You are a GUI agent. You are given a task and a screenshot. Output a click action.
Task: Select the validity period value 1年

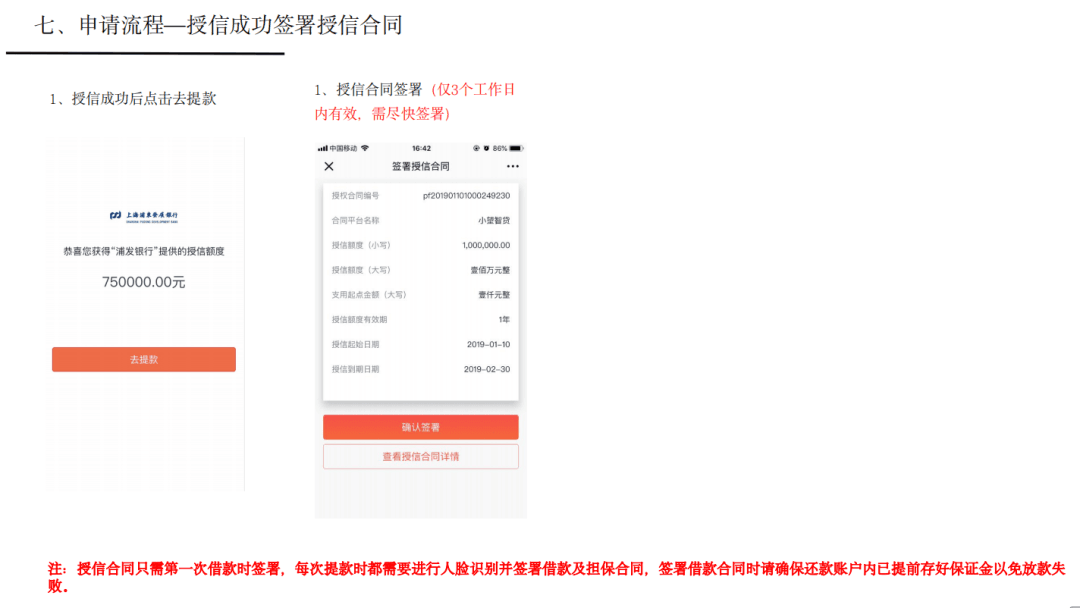504,319
